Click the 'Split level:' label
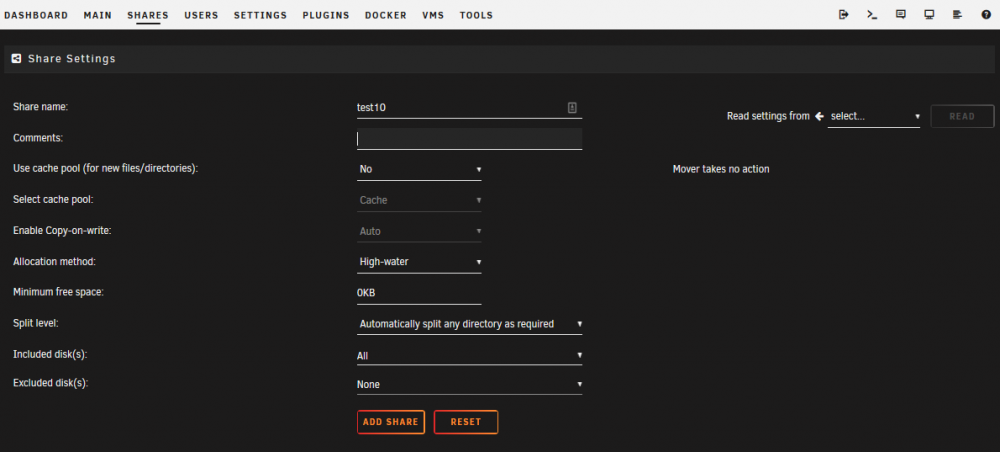 tap(36, 323)
